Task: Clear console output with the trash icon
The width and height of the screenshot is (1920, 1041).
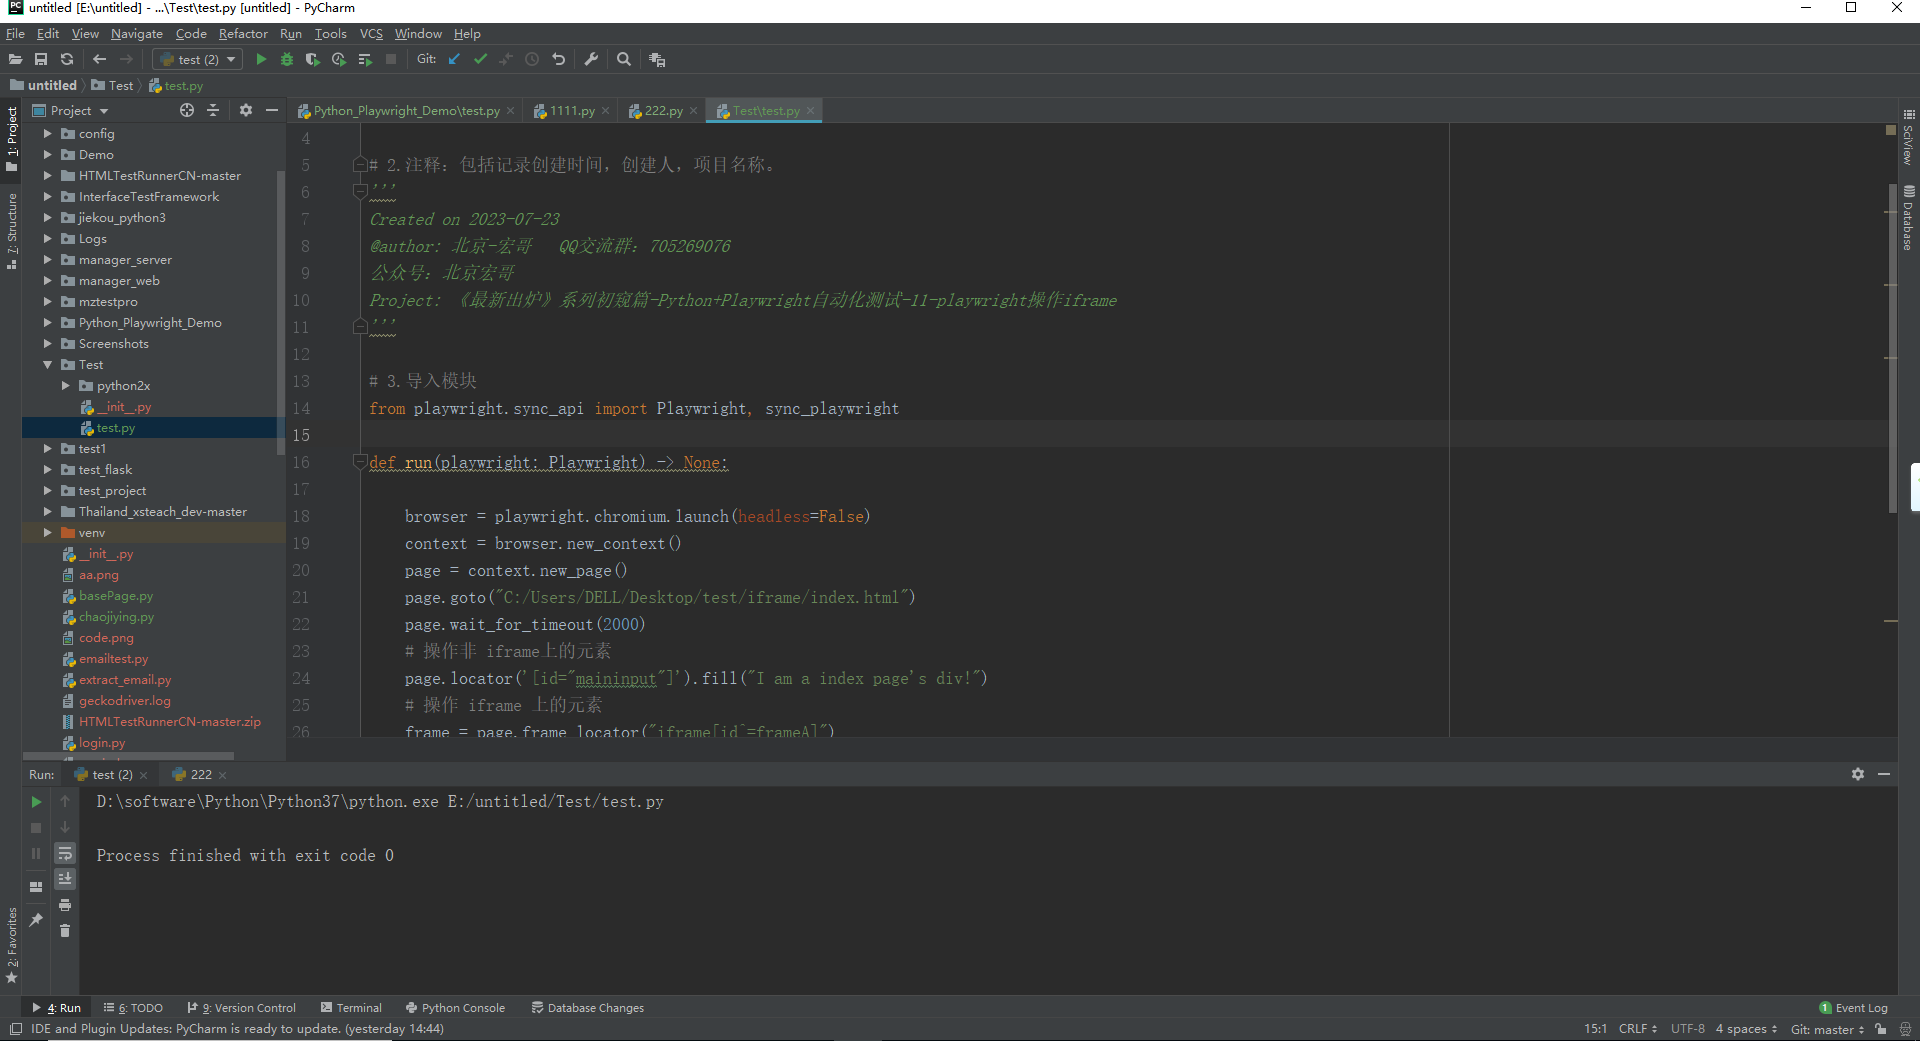Action: click(x=65, y=931)
